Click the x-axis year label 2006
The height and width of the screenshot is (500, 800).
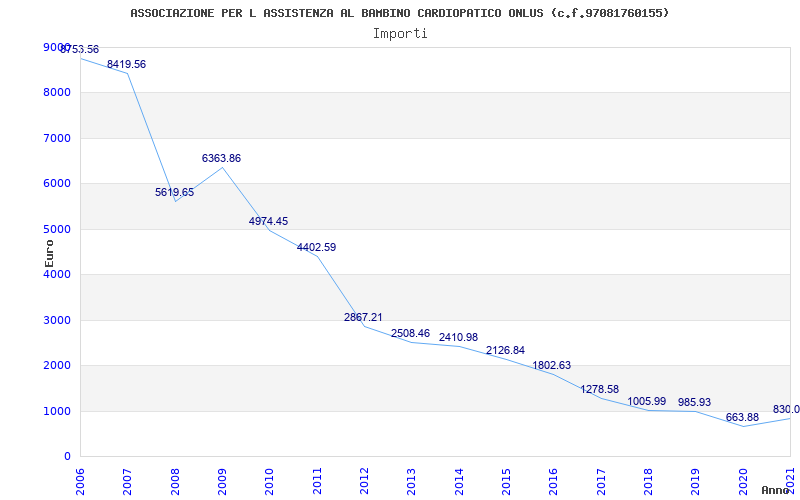[x=81, y=481]
